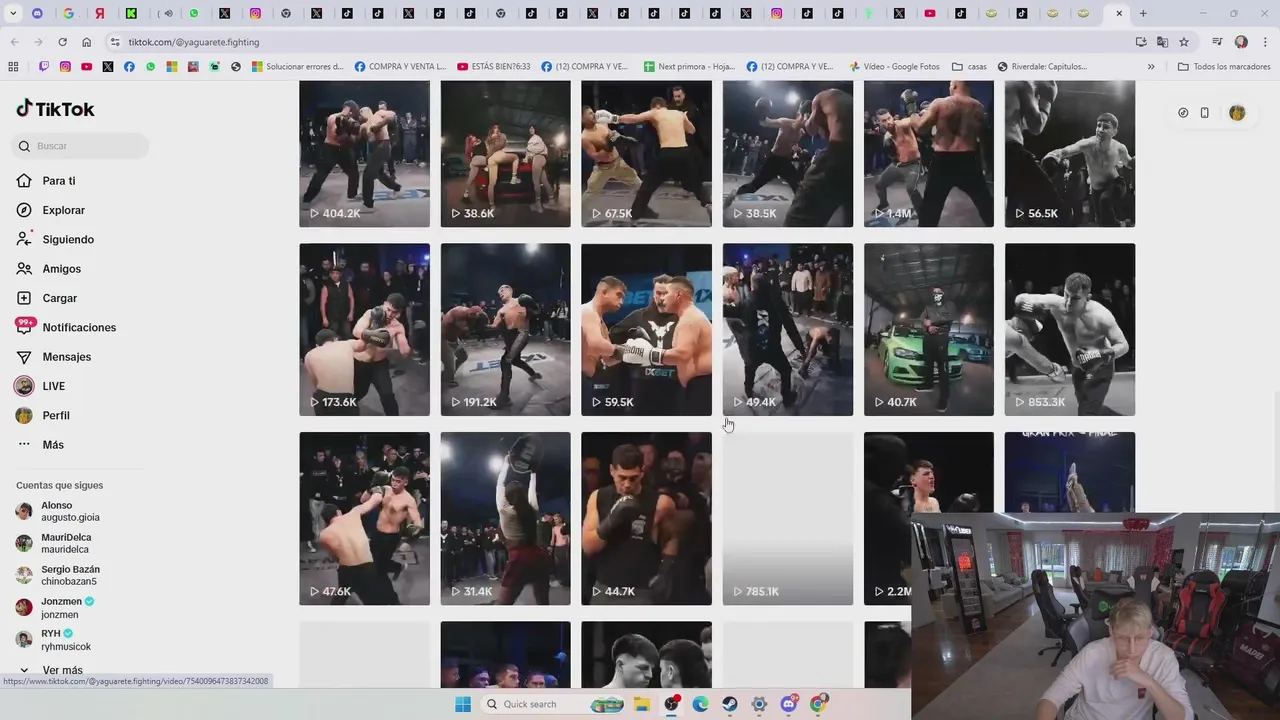The width and height of the screenshot is (1280, 720).
Task: Open the Twitch bookmark icon
Action: click(44, 67)
